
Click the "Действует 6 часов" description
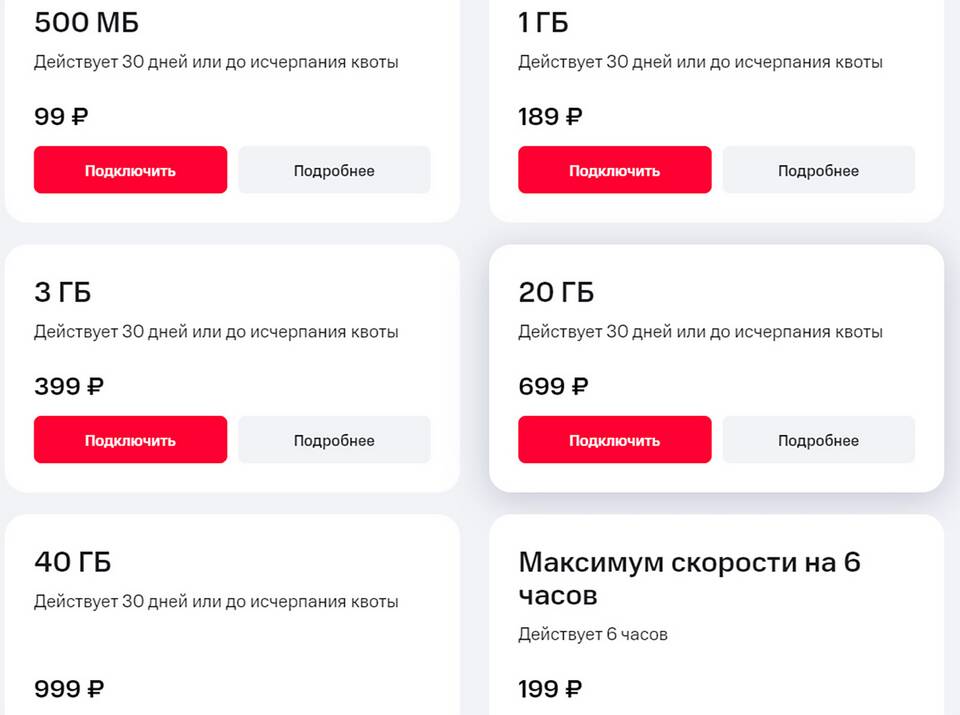pos(592,634)
